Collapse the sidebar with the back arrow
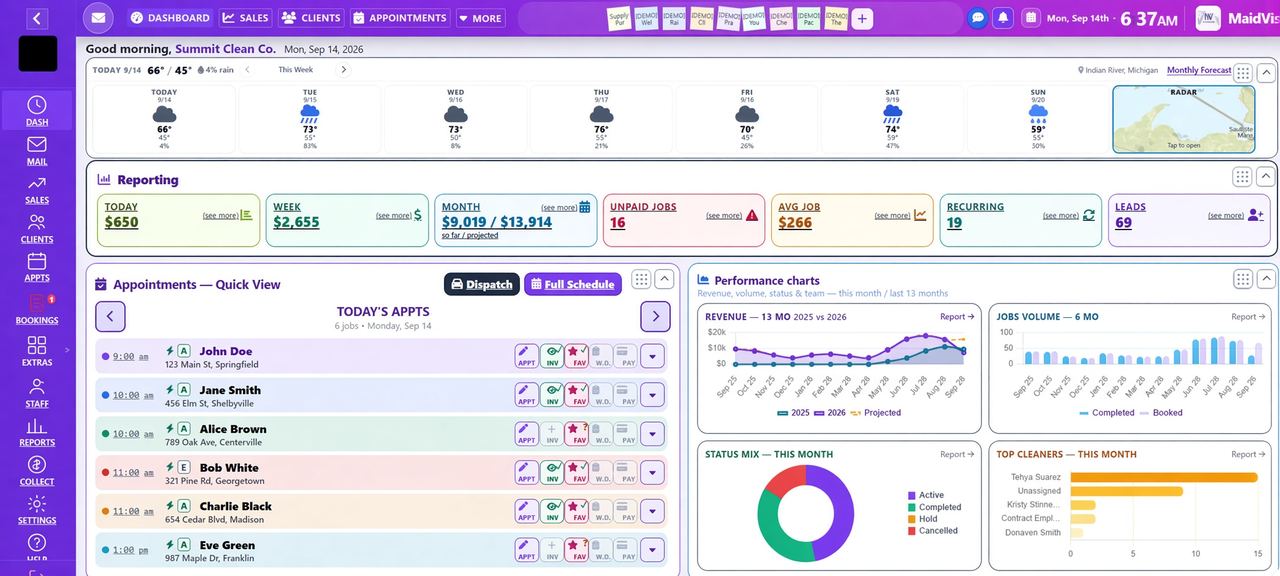 pos(36,18)
